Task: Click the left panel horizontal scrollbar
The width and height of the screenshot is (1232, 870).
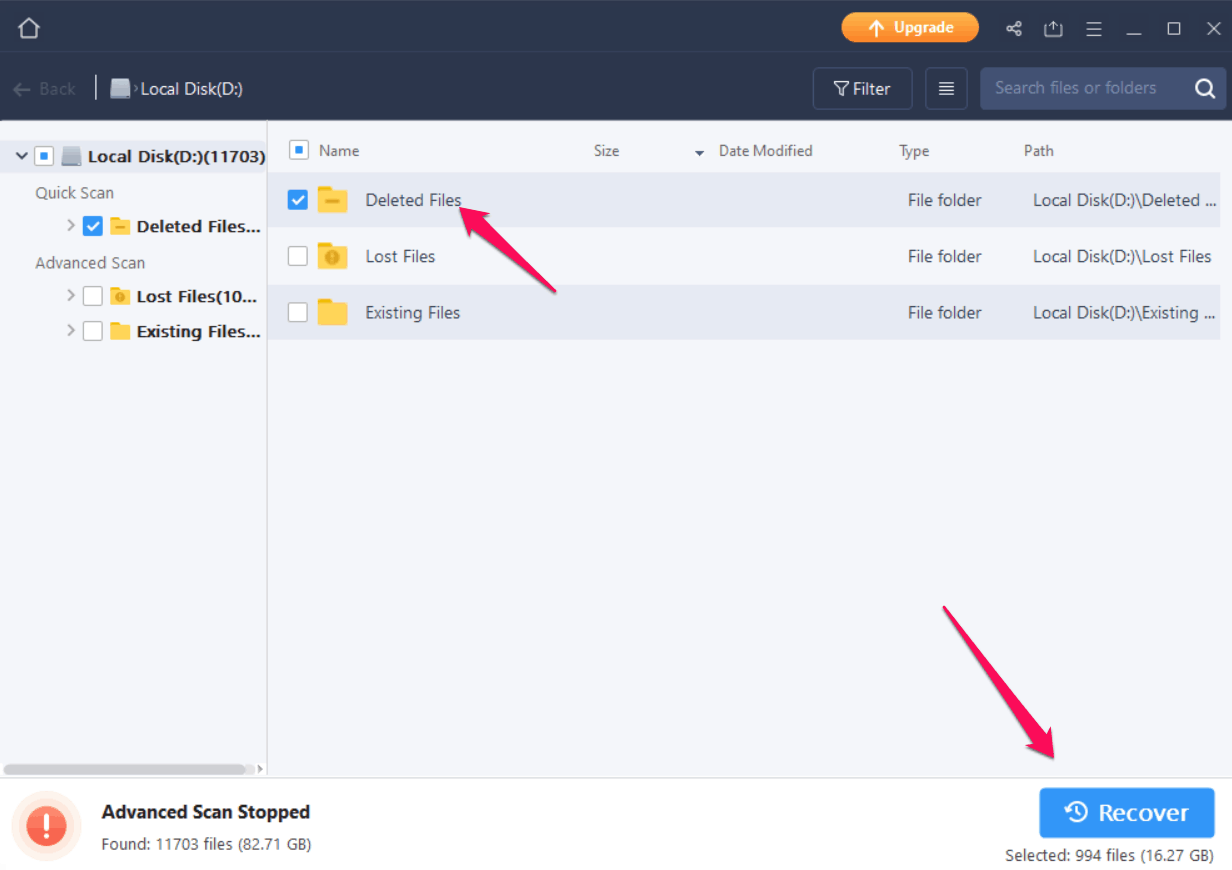Action: click(x=125, y=770)
